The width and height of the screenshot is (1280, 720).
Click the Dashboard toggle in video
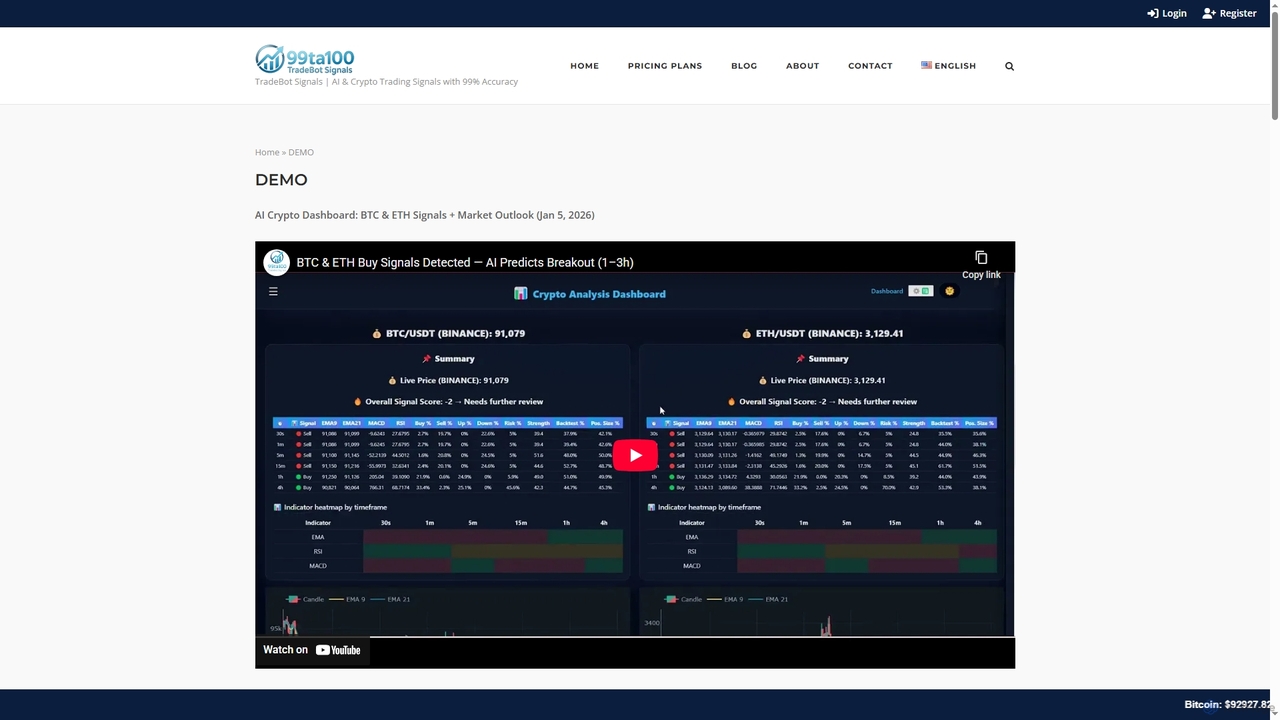coord(920,291)
